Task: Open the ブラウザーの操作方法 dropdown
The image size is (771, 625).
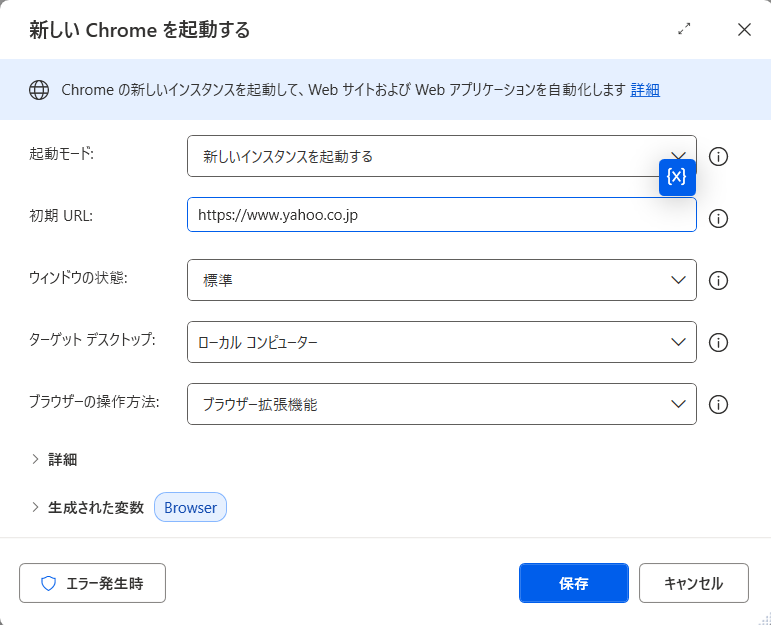Action: click(x=441, y=404)
